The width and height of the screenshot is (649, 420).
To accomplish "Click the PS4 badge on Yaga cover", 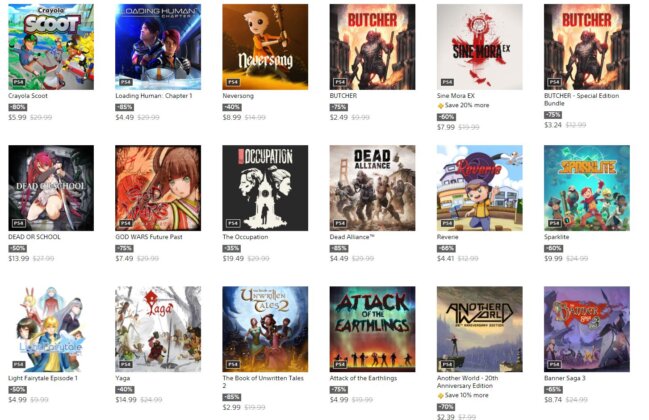I will pyautogui.click(x=125, y=364).
